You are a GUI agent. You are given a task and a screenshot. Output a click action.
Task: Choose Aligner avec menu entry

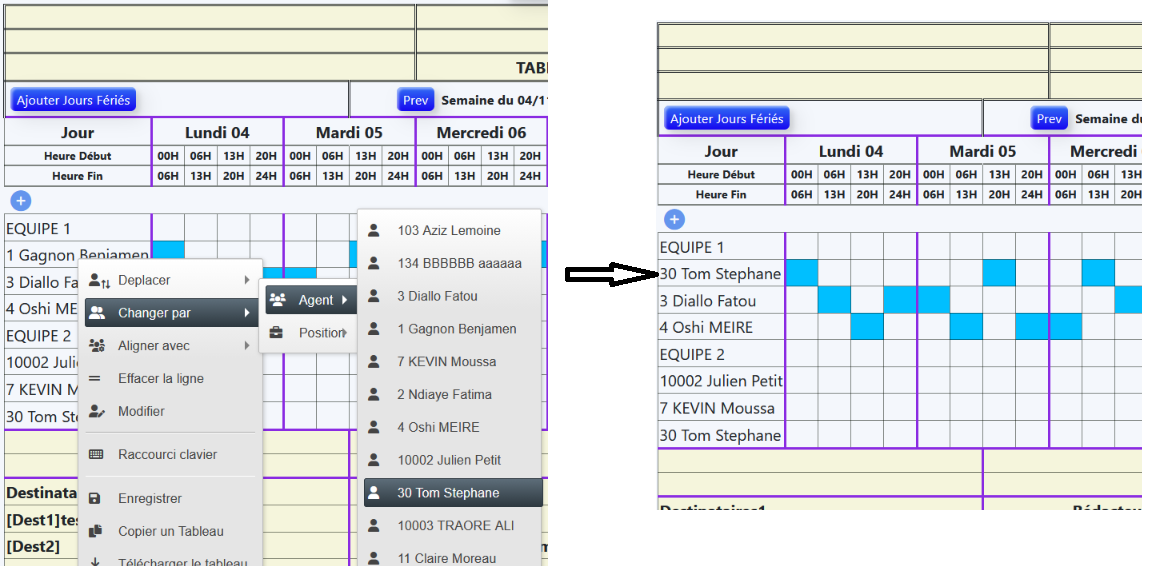170,345
